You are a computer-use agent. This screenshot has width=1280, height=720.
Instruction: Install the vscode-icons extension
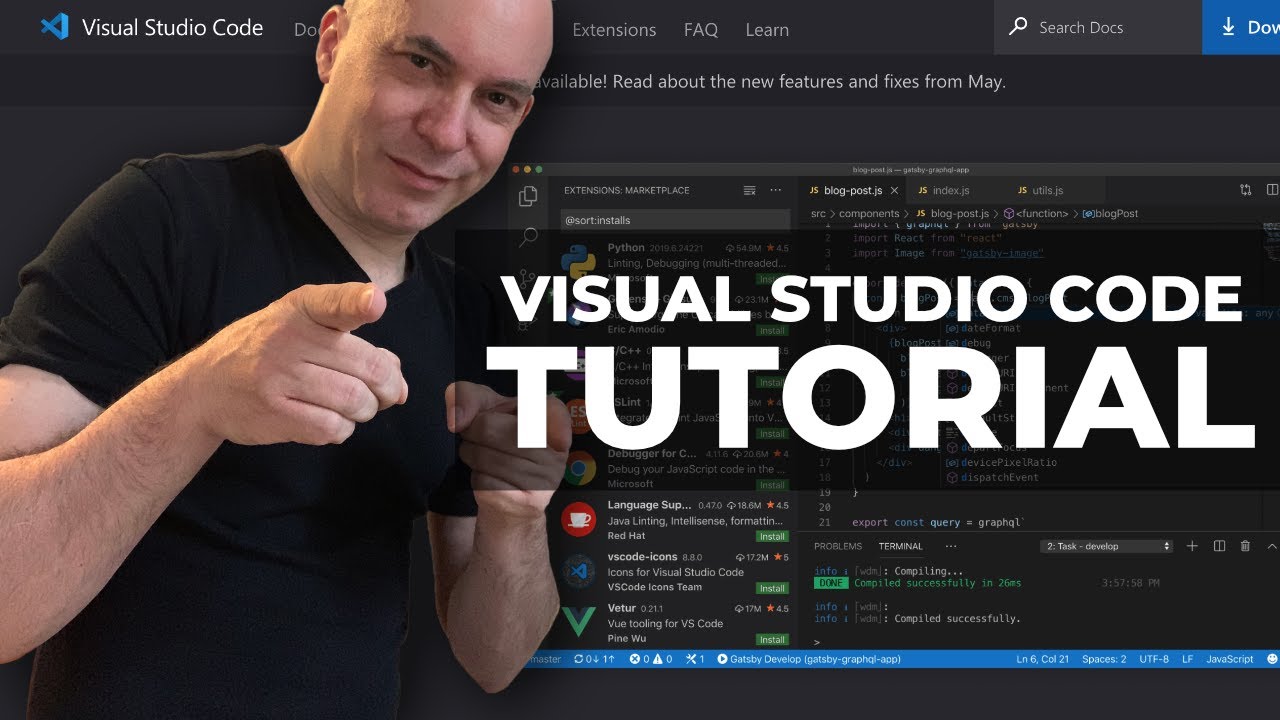[x=772, y=588]
